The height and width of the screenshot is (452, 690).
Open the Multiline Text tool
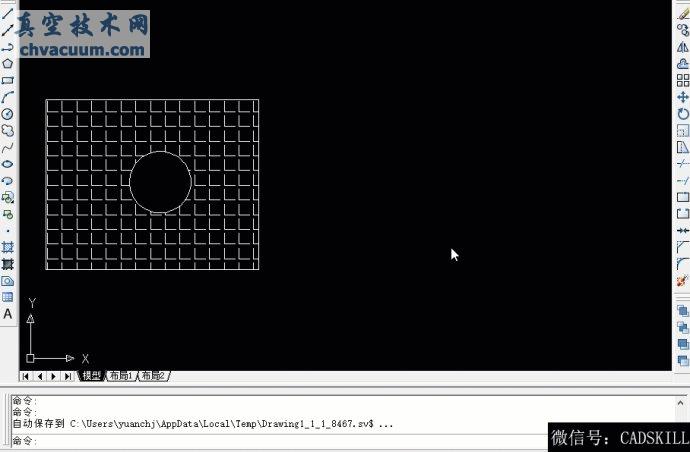tap(8, 313)
